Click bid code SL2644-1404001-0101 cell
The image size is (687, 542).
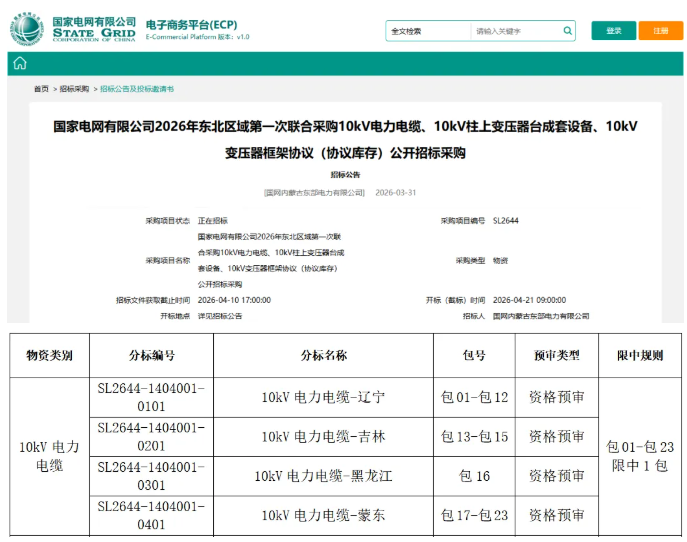click(x=151, y=397)
